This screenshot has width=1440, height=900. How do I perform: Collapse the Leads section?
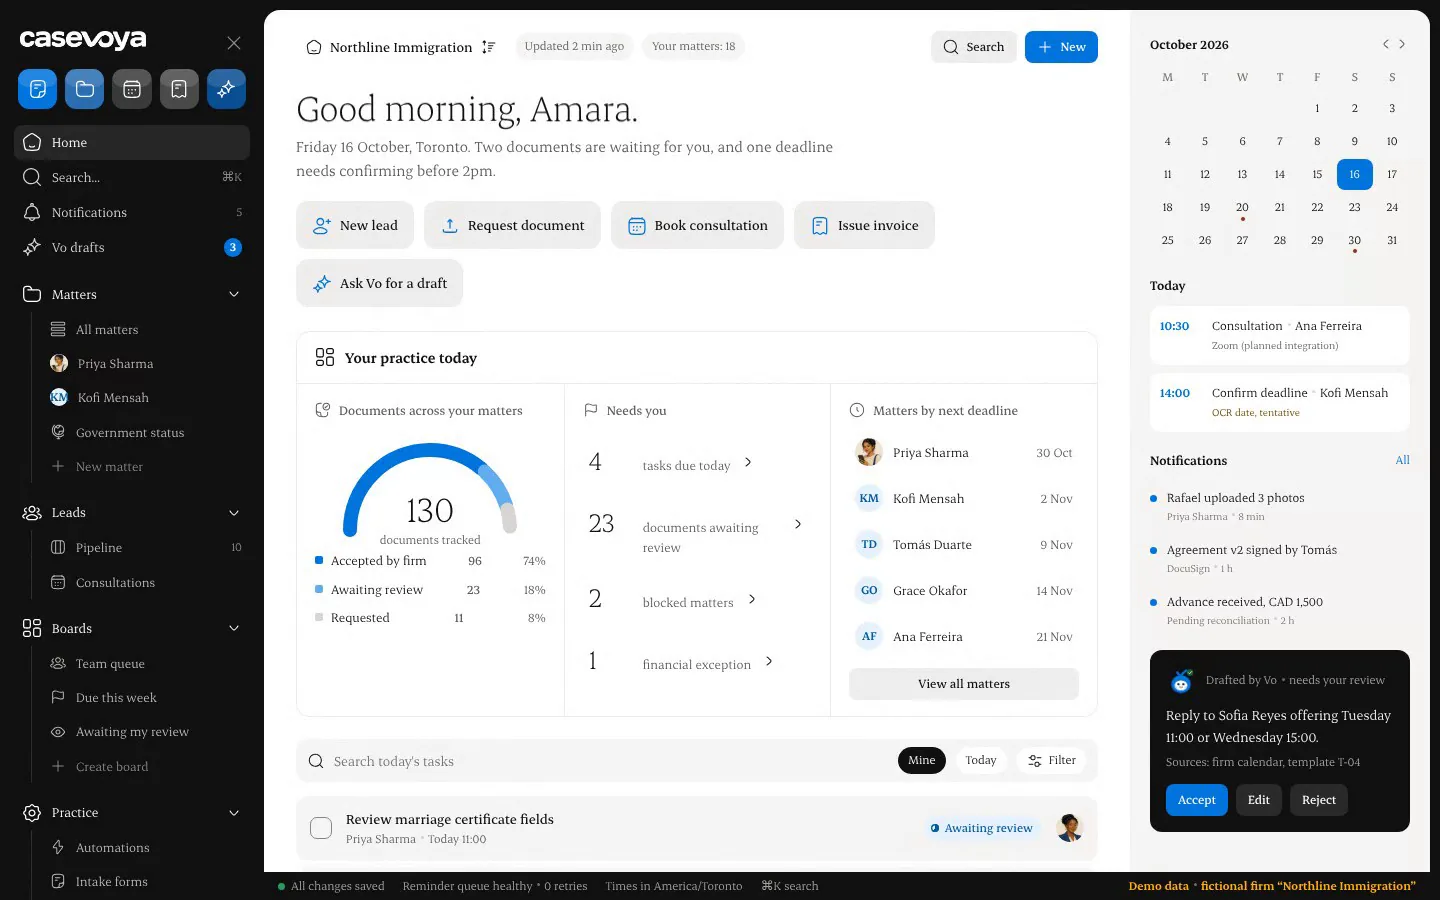[x=234, y=513]
